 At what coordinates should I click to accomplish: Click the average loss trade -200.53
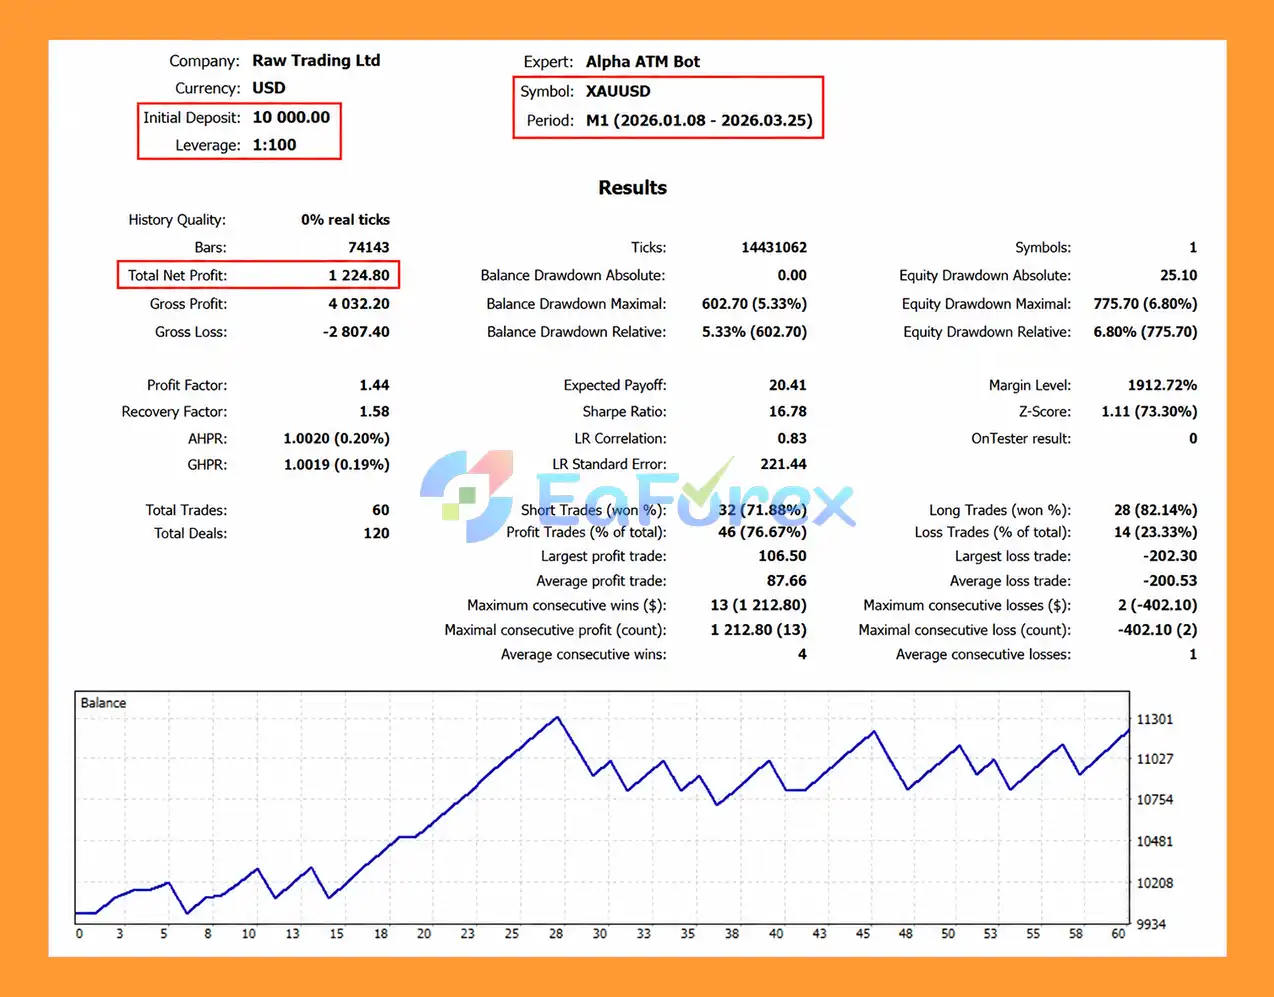coord(1170,580)
